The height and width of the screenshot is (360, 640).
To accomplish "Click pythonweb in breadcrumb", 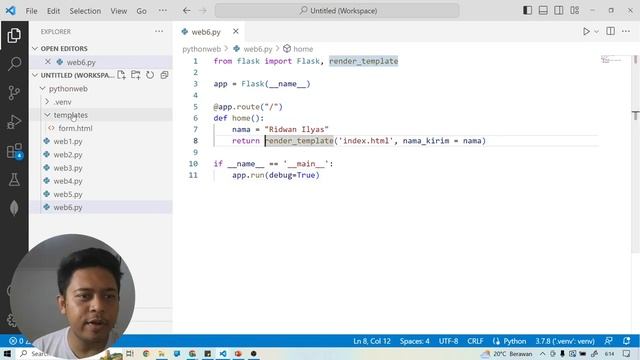I will 201,49.
